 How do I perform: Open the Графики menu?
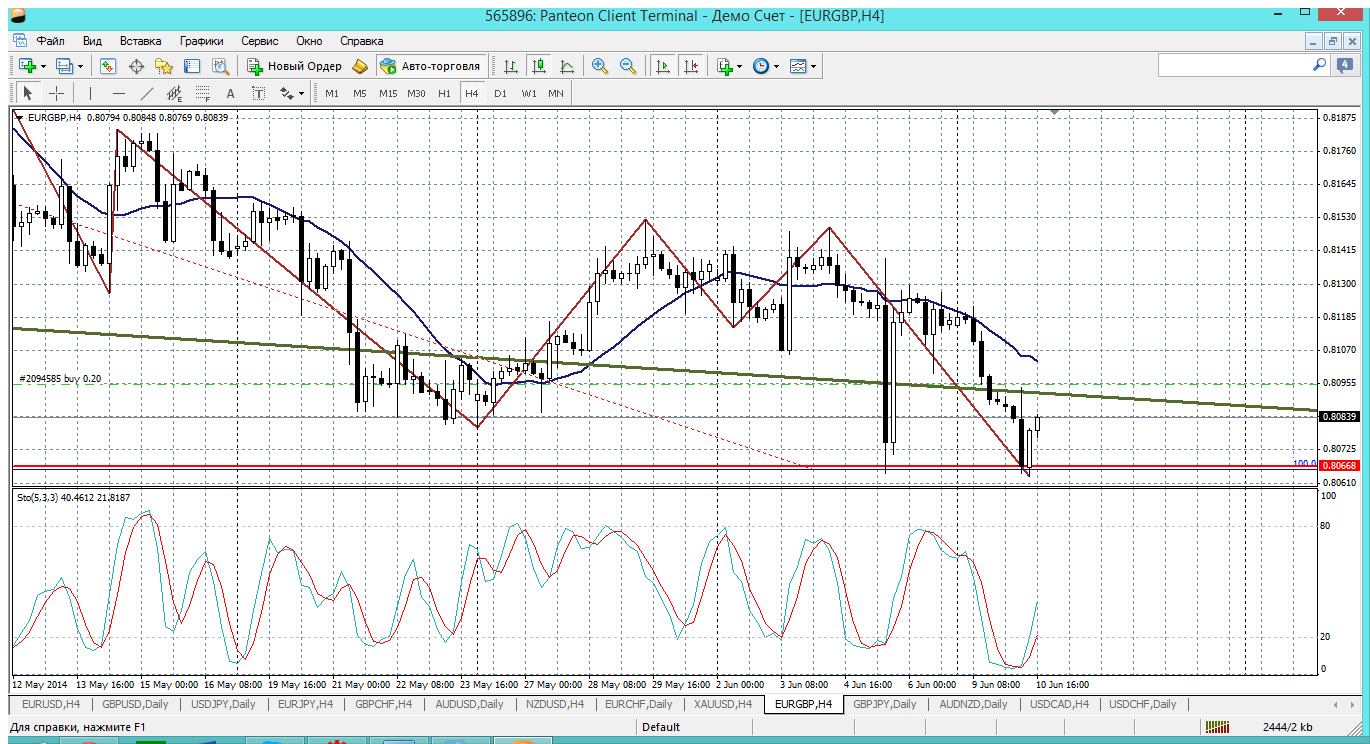click(201, 41)
